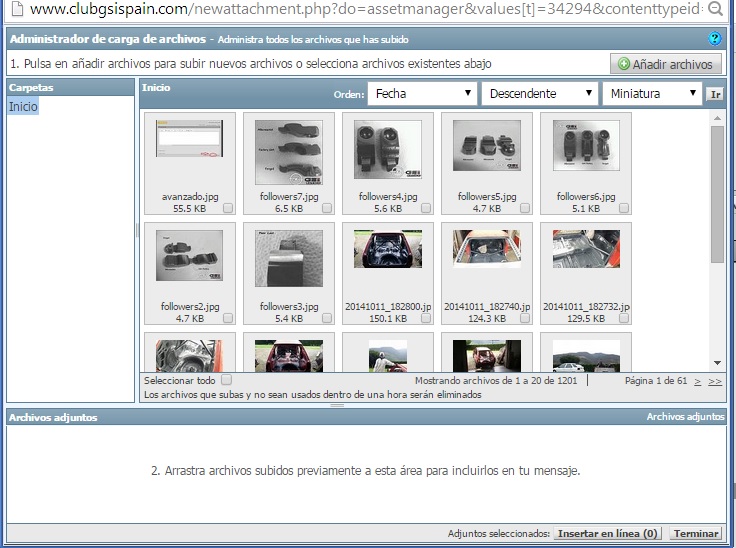This screenshot has width=736, height=548.
Task: Open the Miniatura view mode dropdown
Action: click(x=651, y=94)
